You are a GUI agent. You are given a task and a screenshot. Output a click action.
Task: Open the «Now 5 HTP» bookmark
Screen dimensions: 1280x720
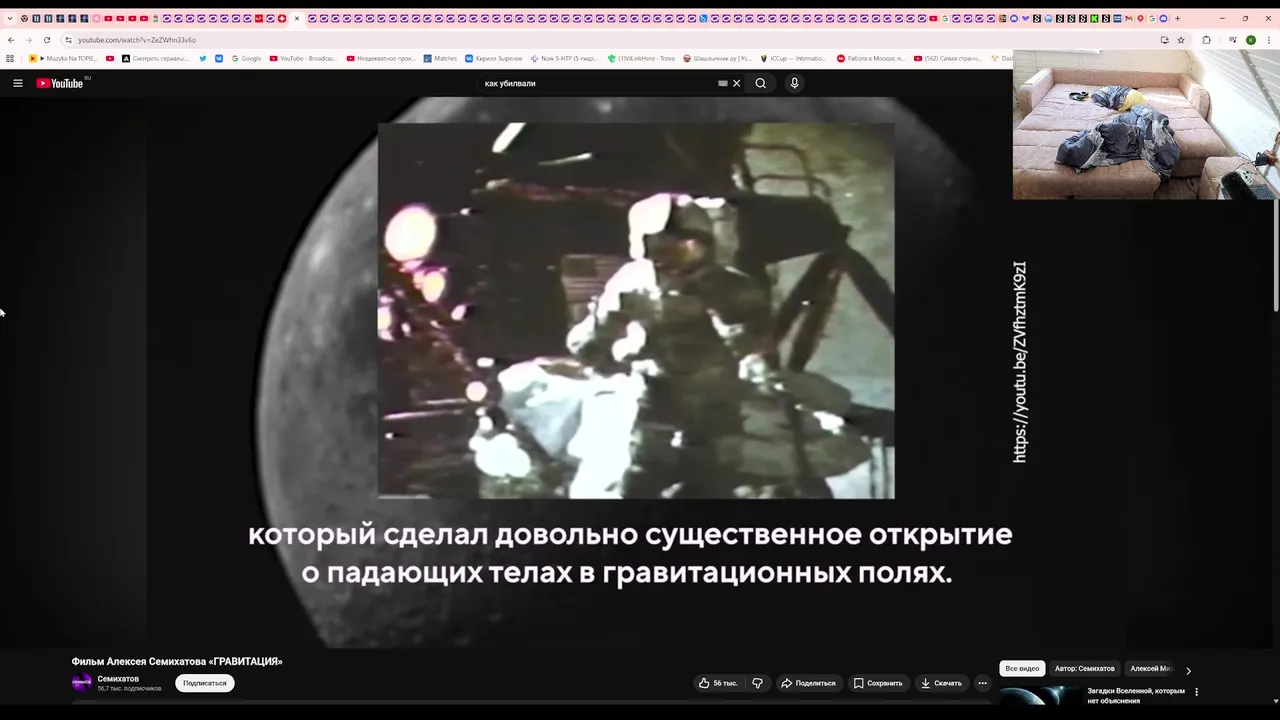pyautogui.click(x=565, y=58)
